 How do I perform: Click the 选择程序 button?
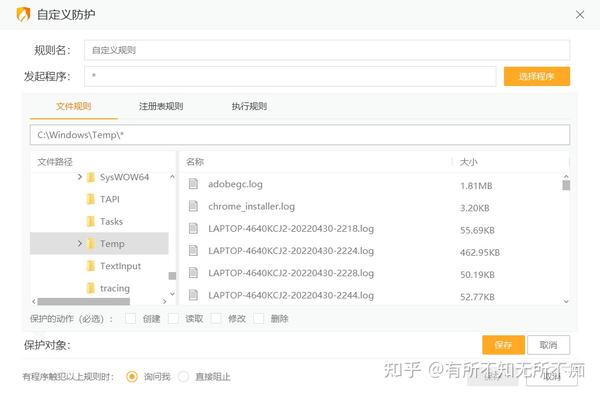(537, 76)
